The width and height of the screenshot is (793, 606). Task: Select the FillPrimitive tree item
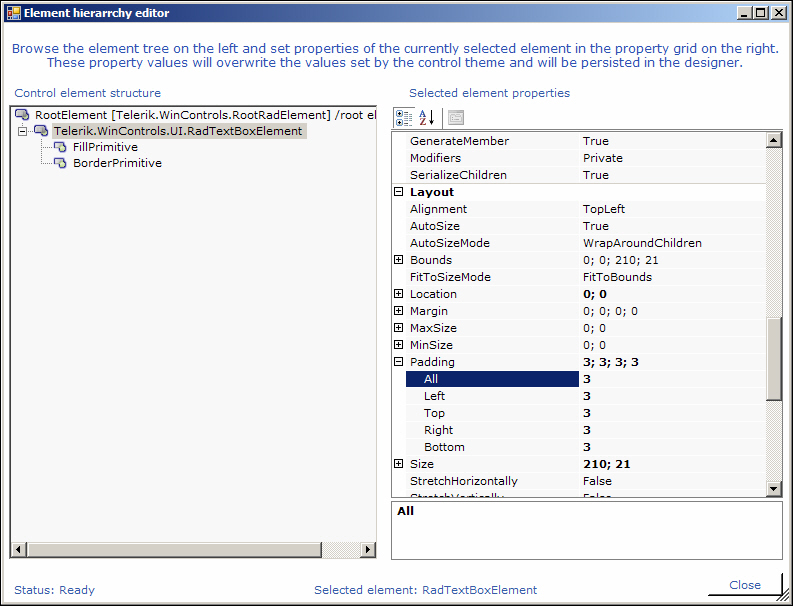pos(105,147)
